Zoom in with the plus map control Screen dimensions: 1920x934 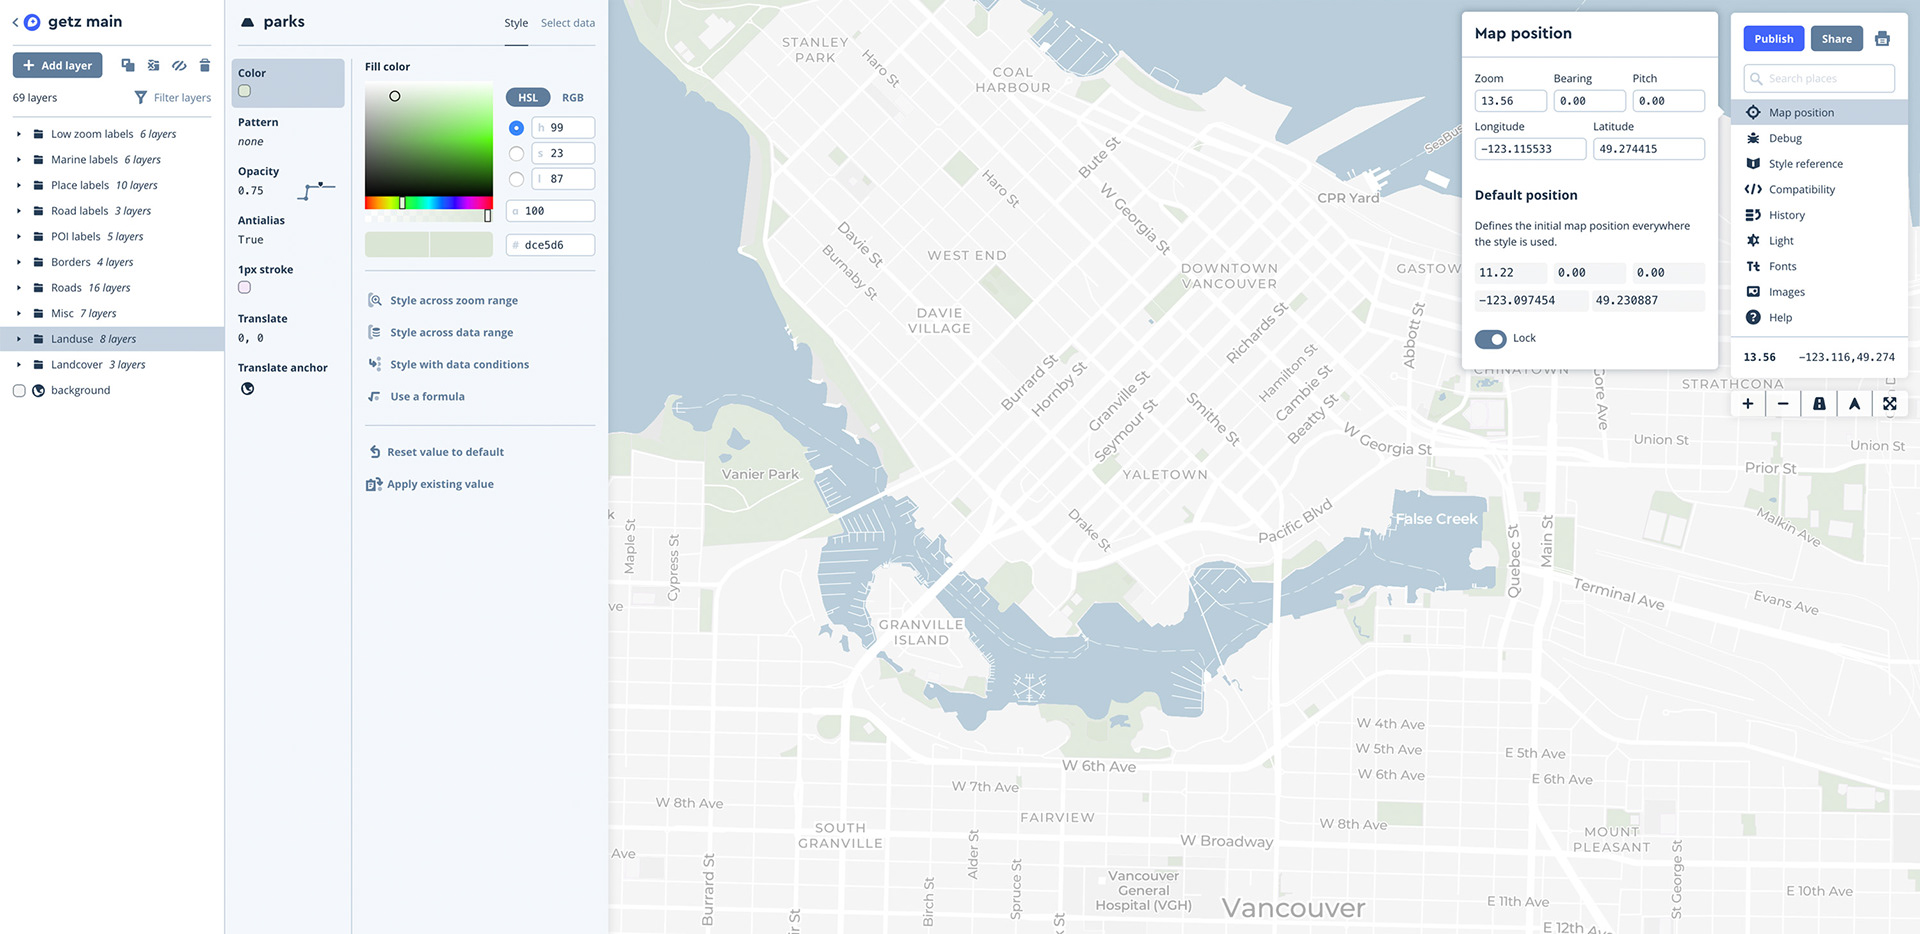1748,404
